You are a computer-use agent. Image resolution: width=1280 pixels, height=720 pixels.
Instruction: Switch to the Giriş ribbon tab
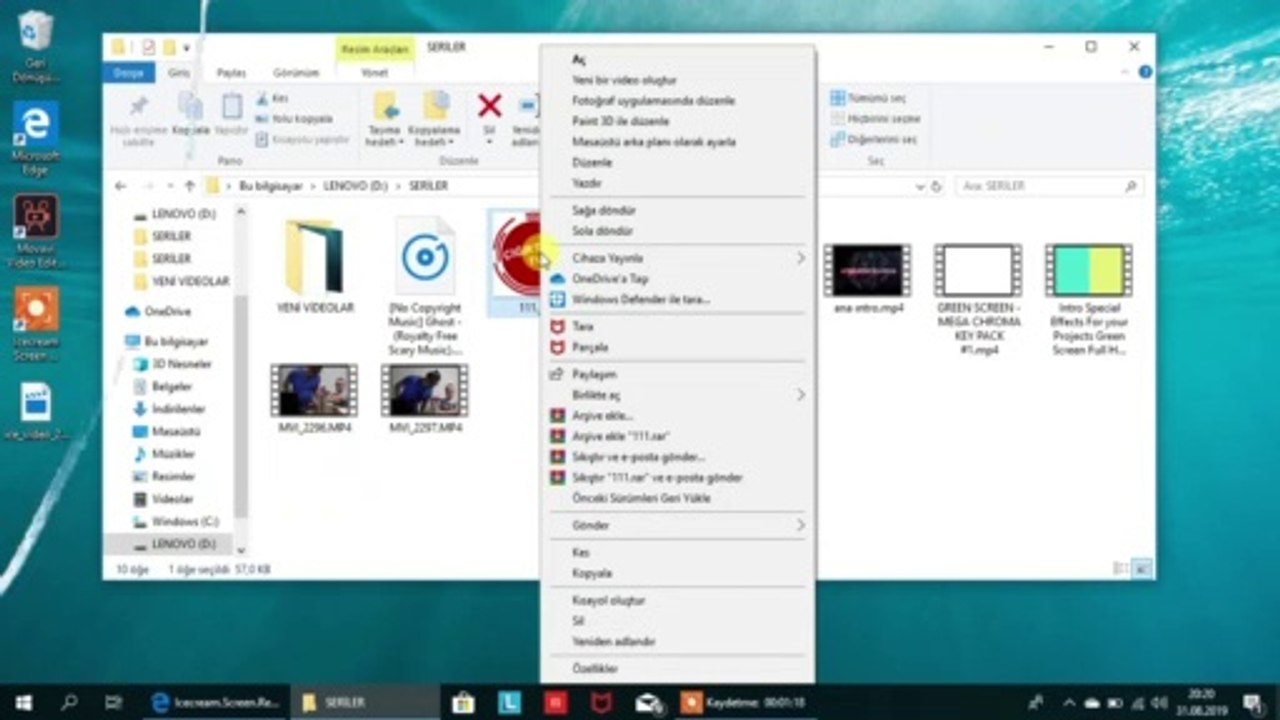point(179,73)
